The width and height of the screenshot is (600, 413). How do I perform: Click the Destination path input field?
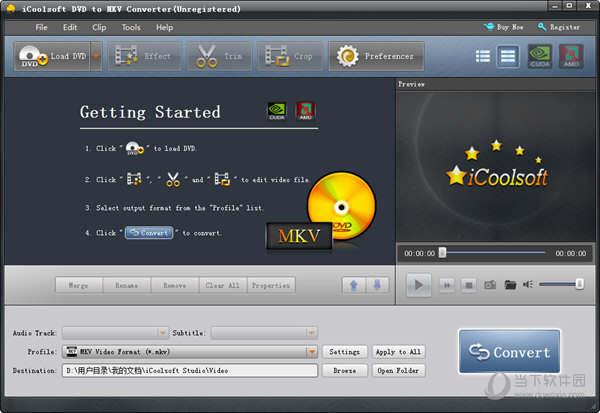coord(190,370)
